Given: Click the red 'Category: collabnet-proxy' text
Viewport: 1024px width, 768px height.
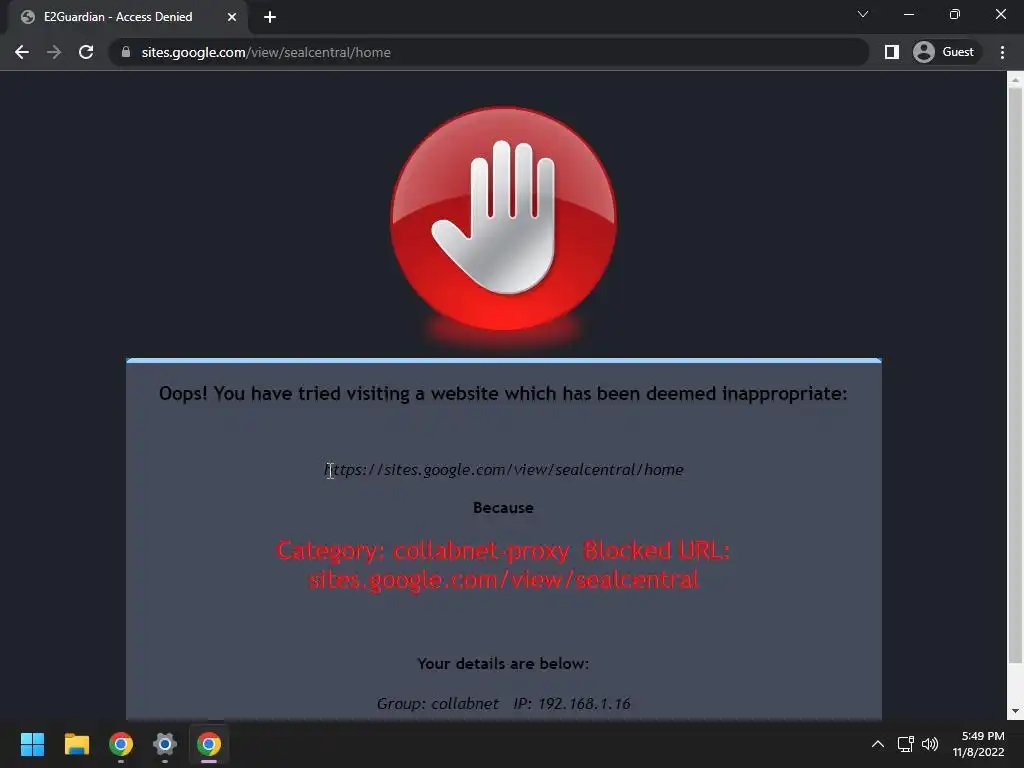Looking at the screenshot, I should [x=423, y=551].
